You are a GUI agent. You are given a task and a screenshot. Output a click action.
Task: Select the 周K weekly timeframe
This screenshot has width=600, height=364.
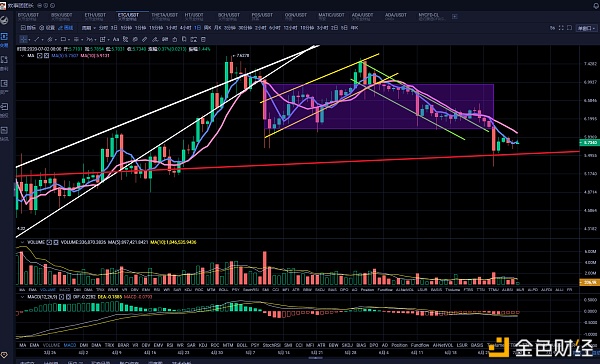point(208,28)
